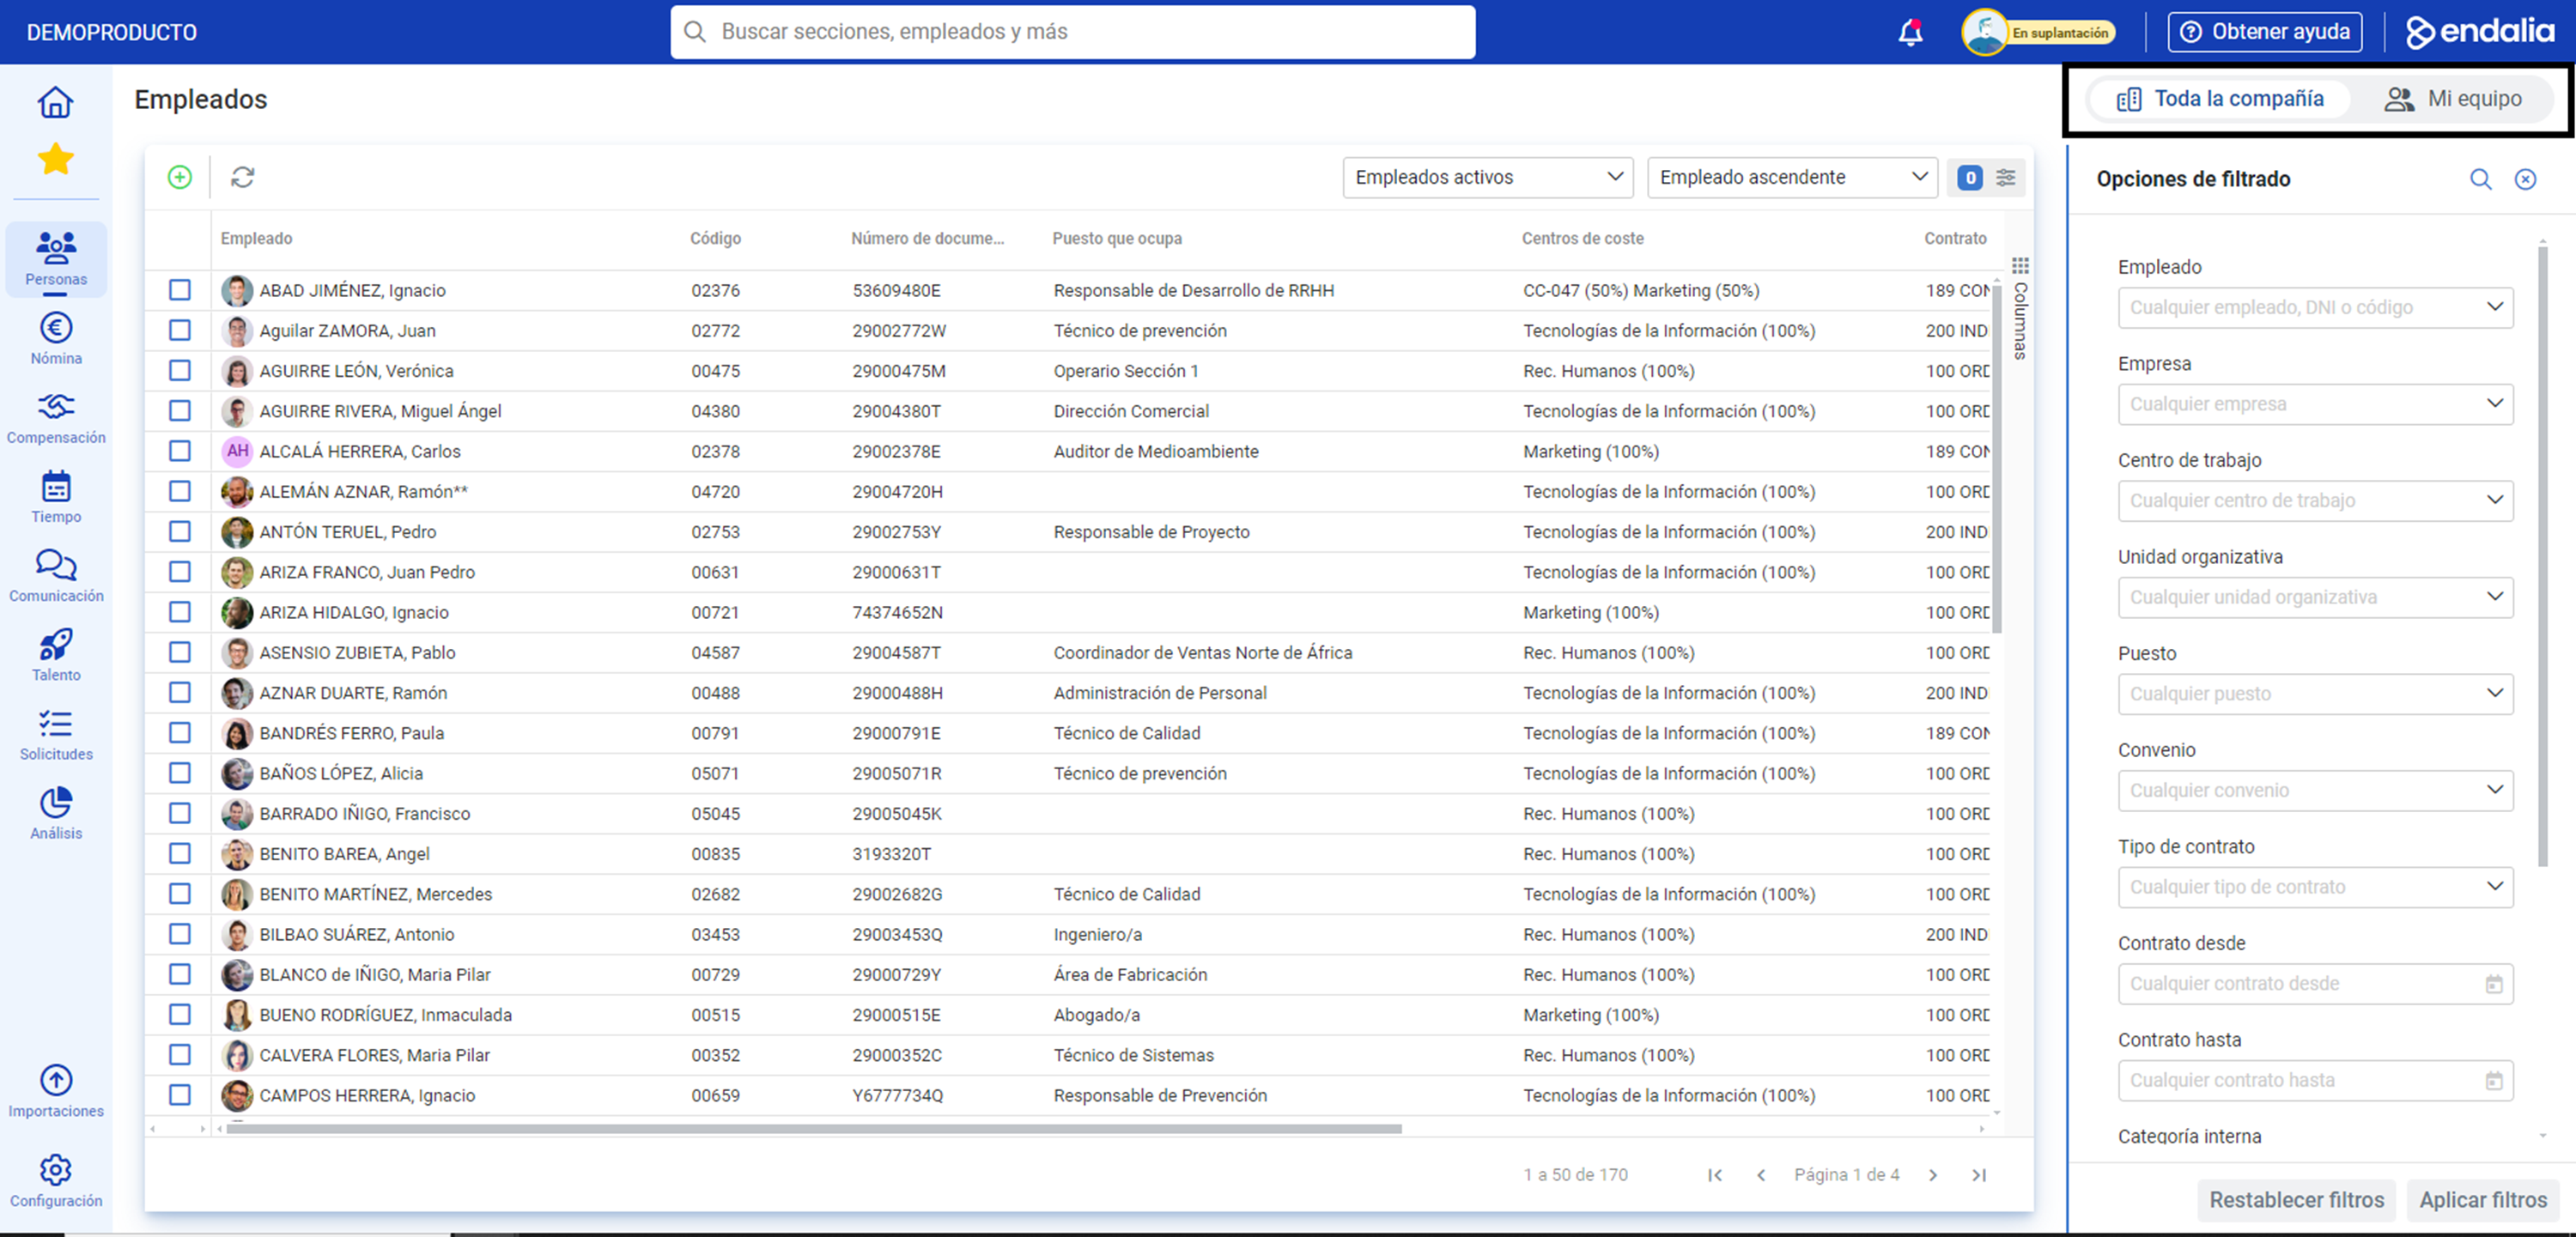This screenshot has height=1237, width=2576.
Task: Expand the Empleados activos dropdown
Action: 1487,177
